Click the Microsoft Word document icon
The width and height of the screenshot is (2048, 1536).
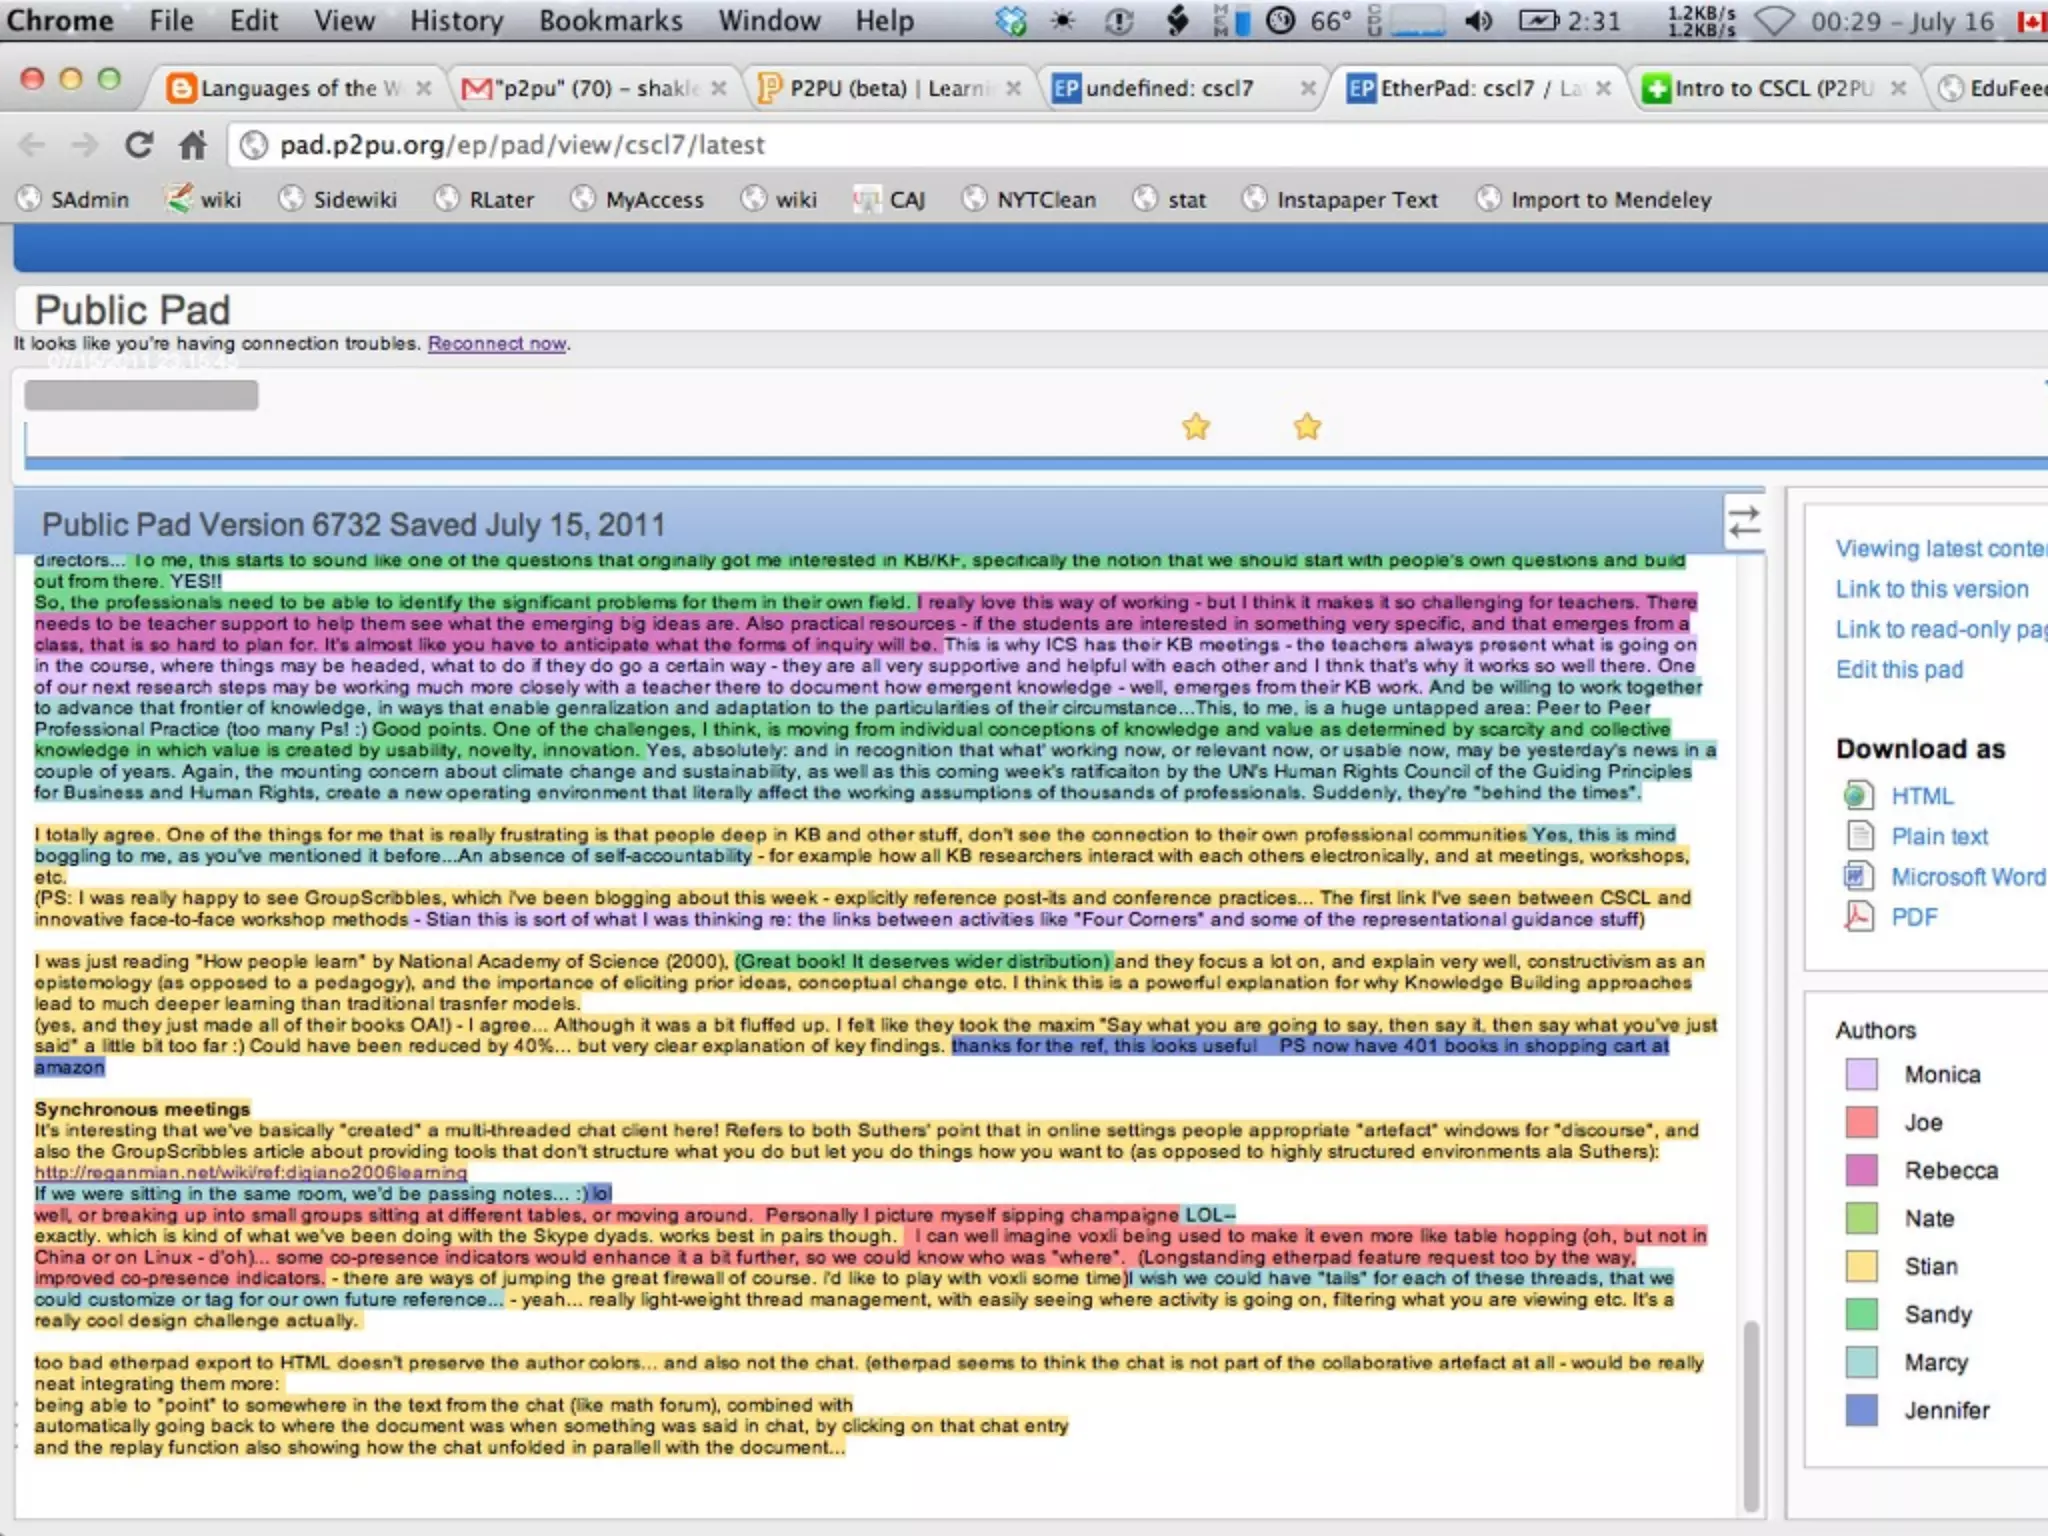point(1858,876)
